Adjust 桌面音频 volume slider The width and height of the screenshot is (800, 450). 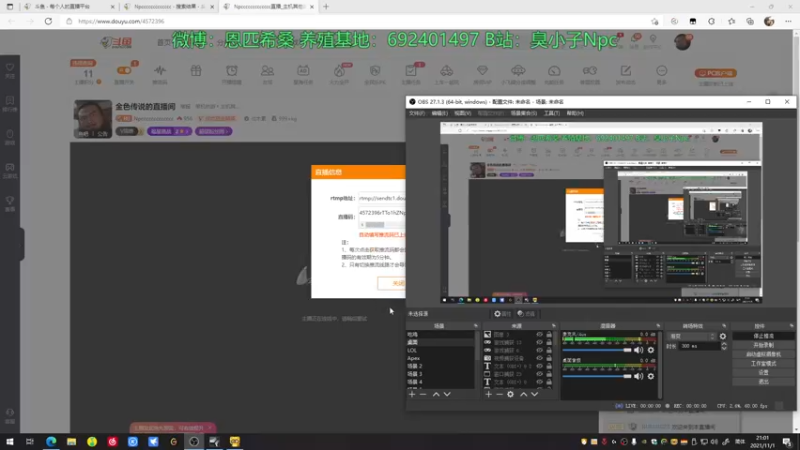coord(597,377)
